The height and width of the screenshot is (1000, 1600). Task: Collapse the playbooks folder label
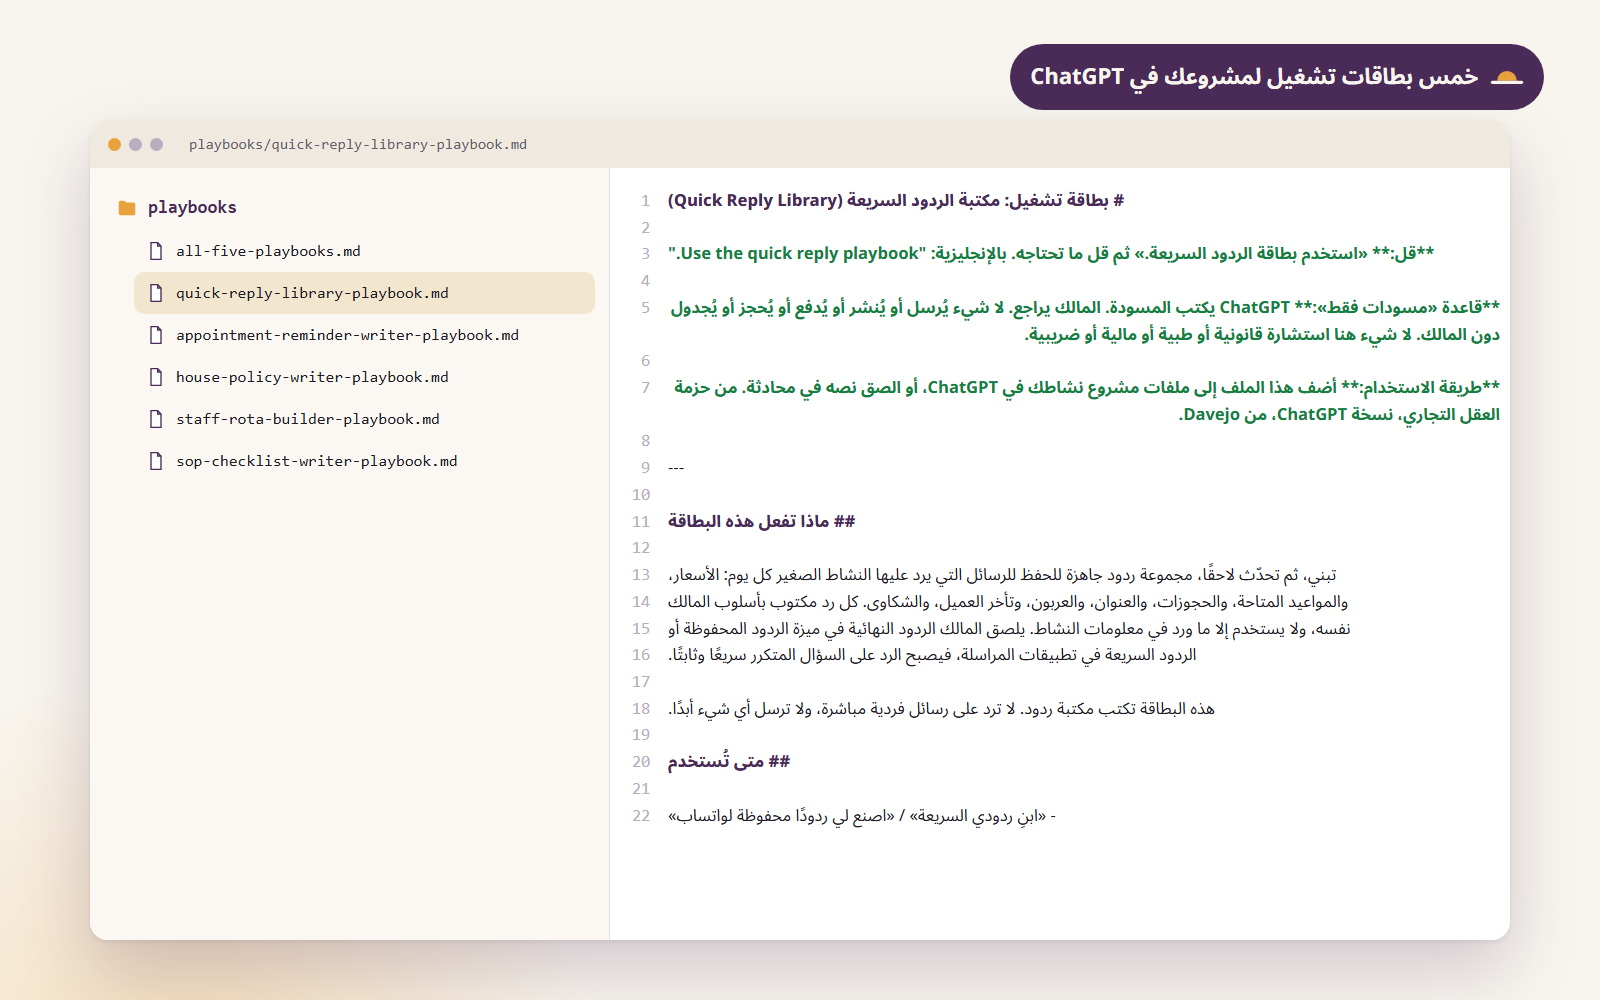click(x=192, y=208)
